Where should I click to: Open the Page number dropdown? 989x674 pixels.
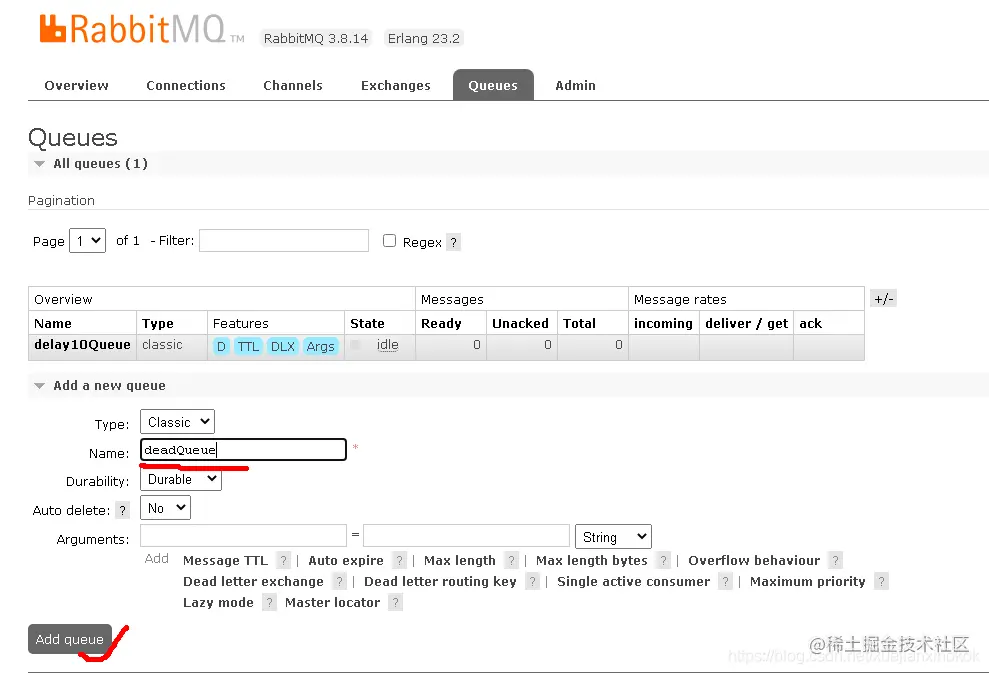tap(87, 240)
